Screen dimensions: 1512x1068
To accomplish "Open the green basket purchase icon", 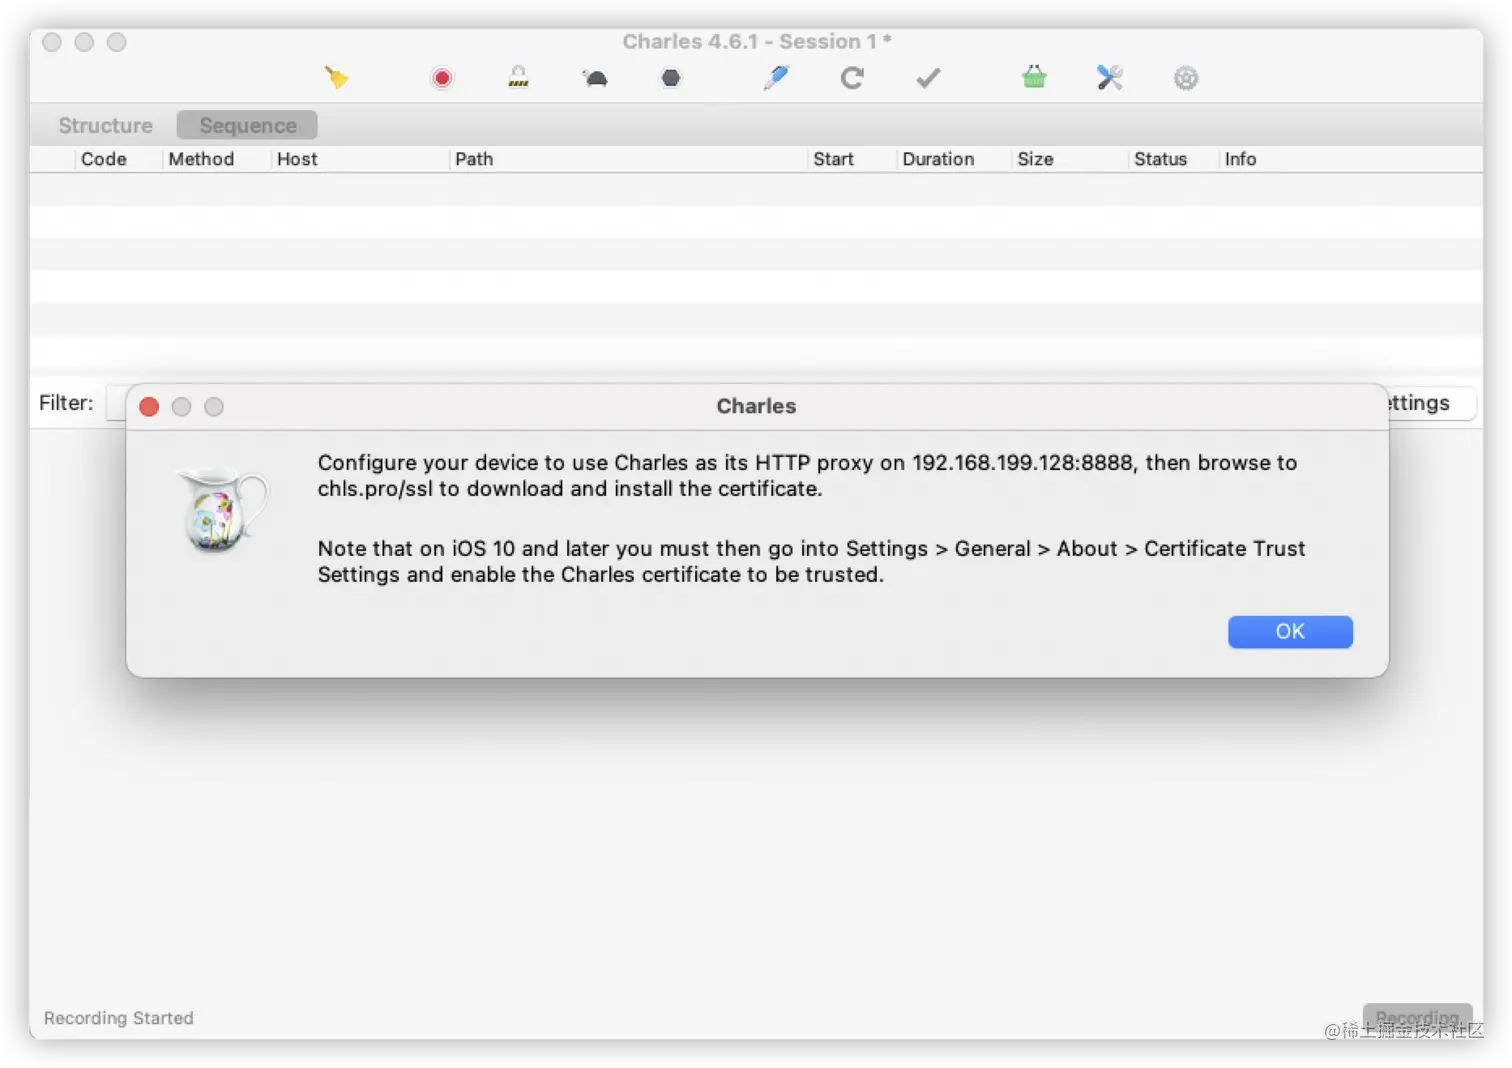I will (x=1034, y=77).
